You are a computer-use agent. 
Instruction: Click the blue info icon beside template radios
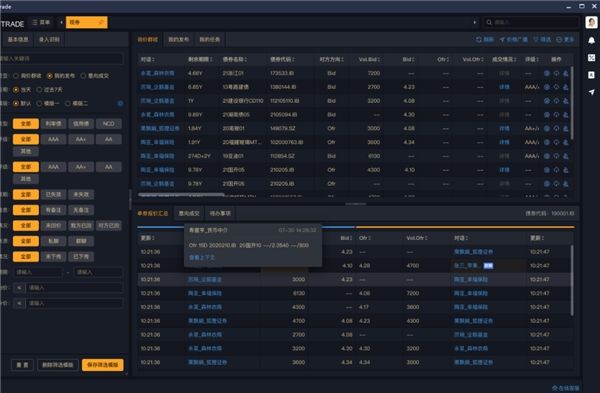(120, 103)
